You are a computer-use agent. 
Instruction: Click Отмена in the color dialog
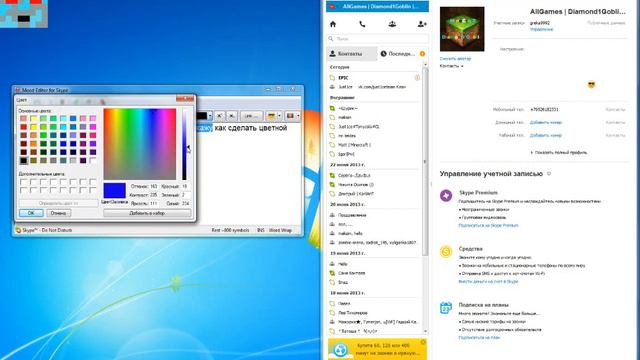coord(58,213)
